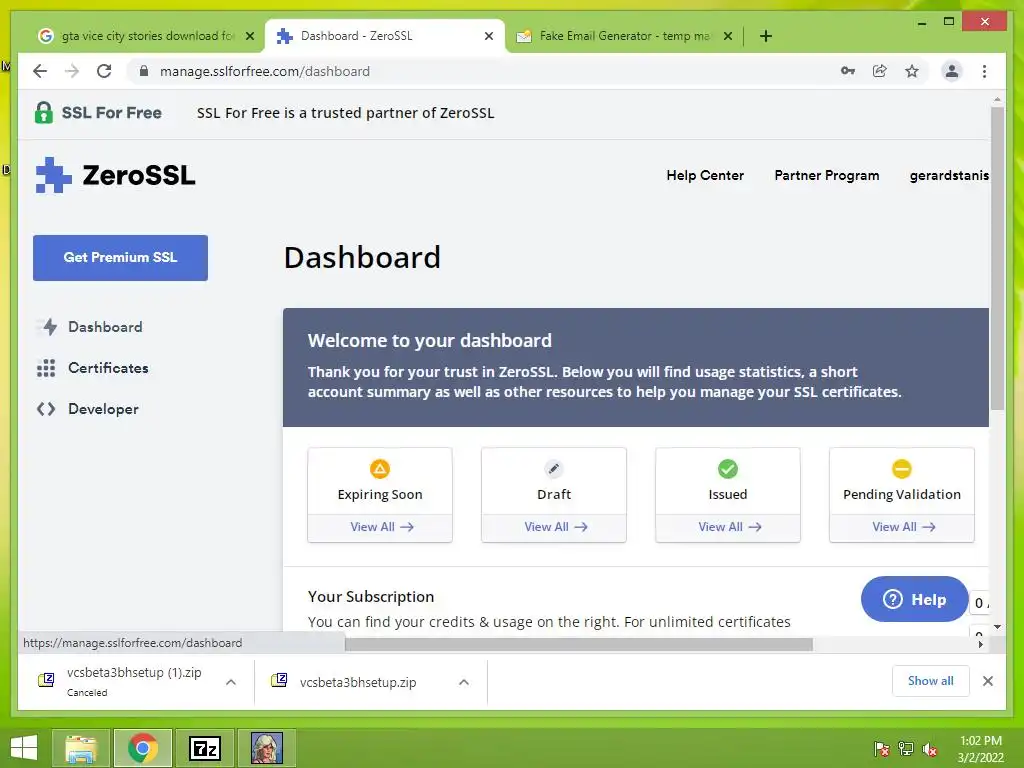Open a new browser tab
1024x768 pixels.
tap(766, 36)
